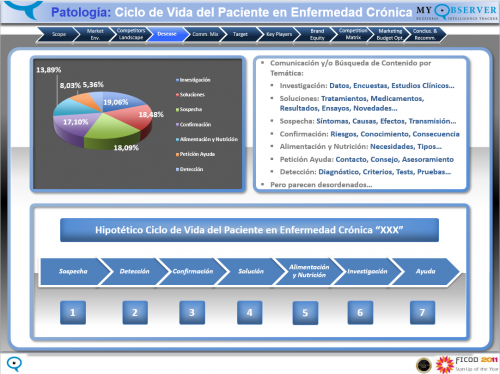Click the round dark medal badge icon
Image resolution: width=500 pixels, height=374 pixels.
(424, 365)
